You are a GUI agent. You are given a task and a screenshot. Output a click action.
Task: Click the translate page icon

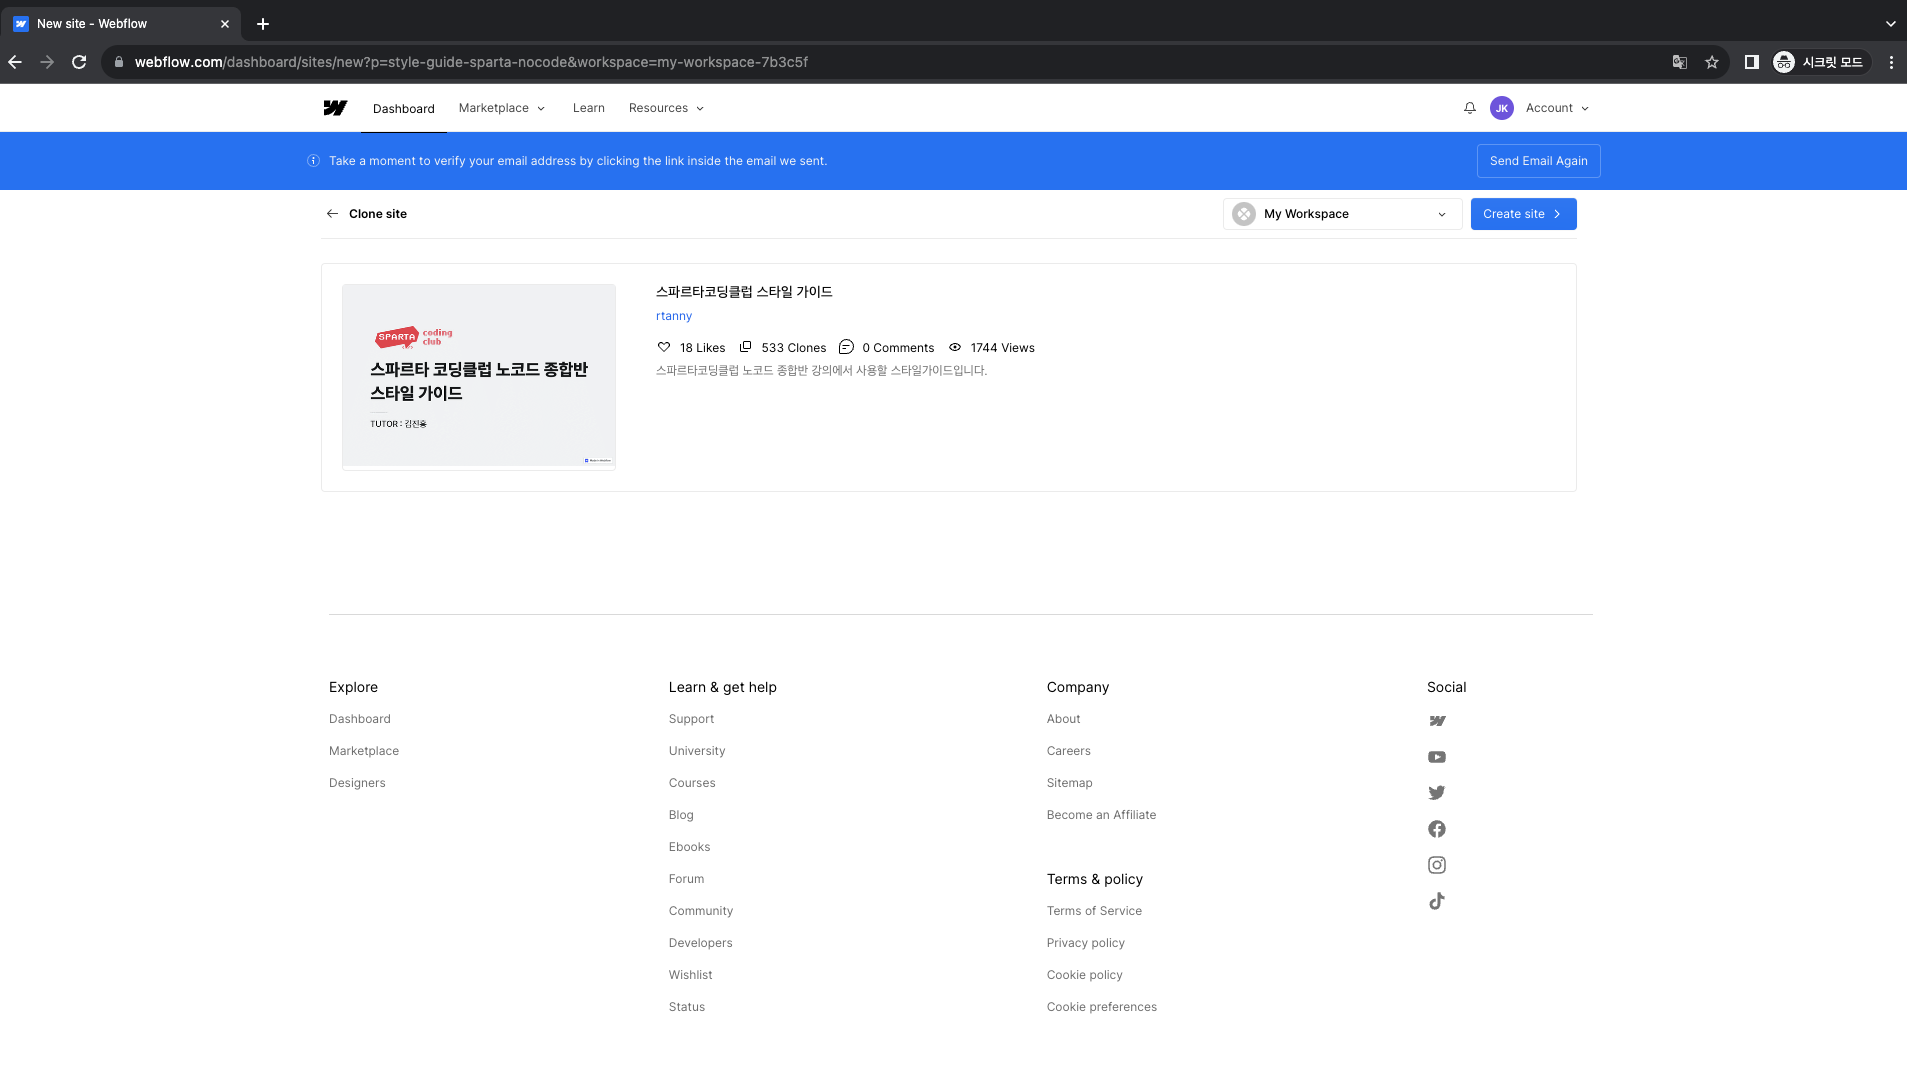pos(1680,62)
